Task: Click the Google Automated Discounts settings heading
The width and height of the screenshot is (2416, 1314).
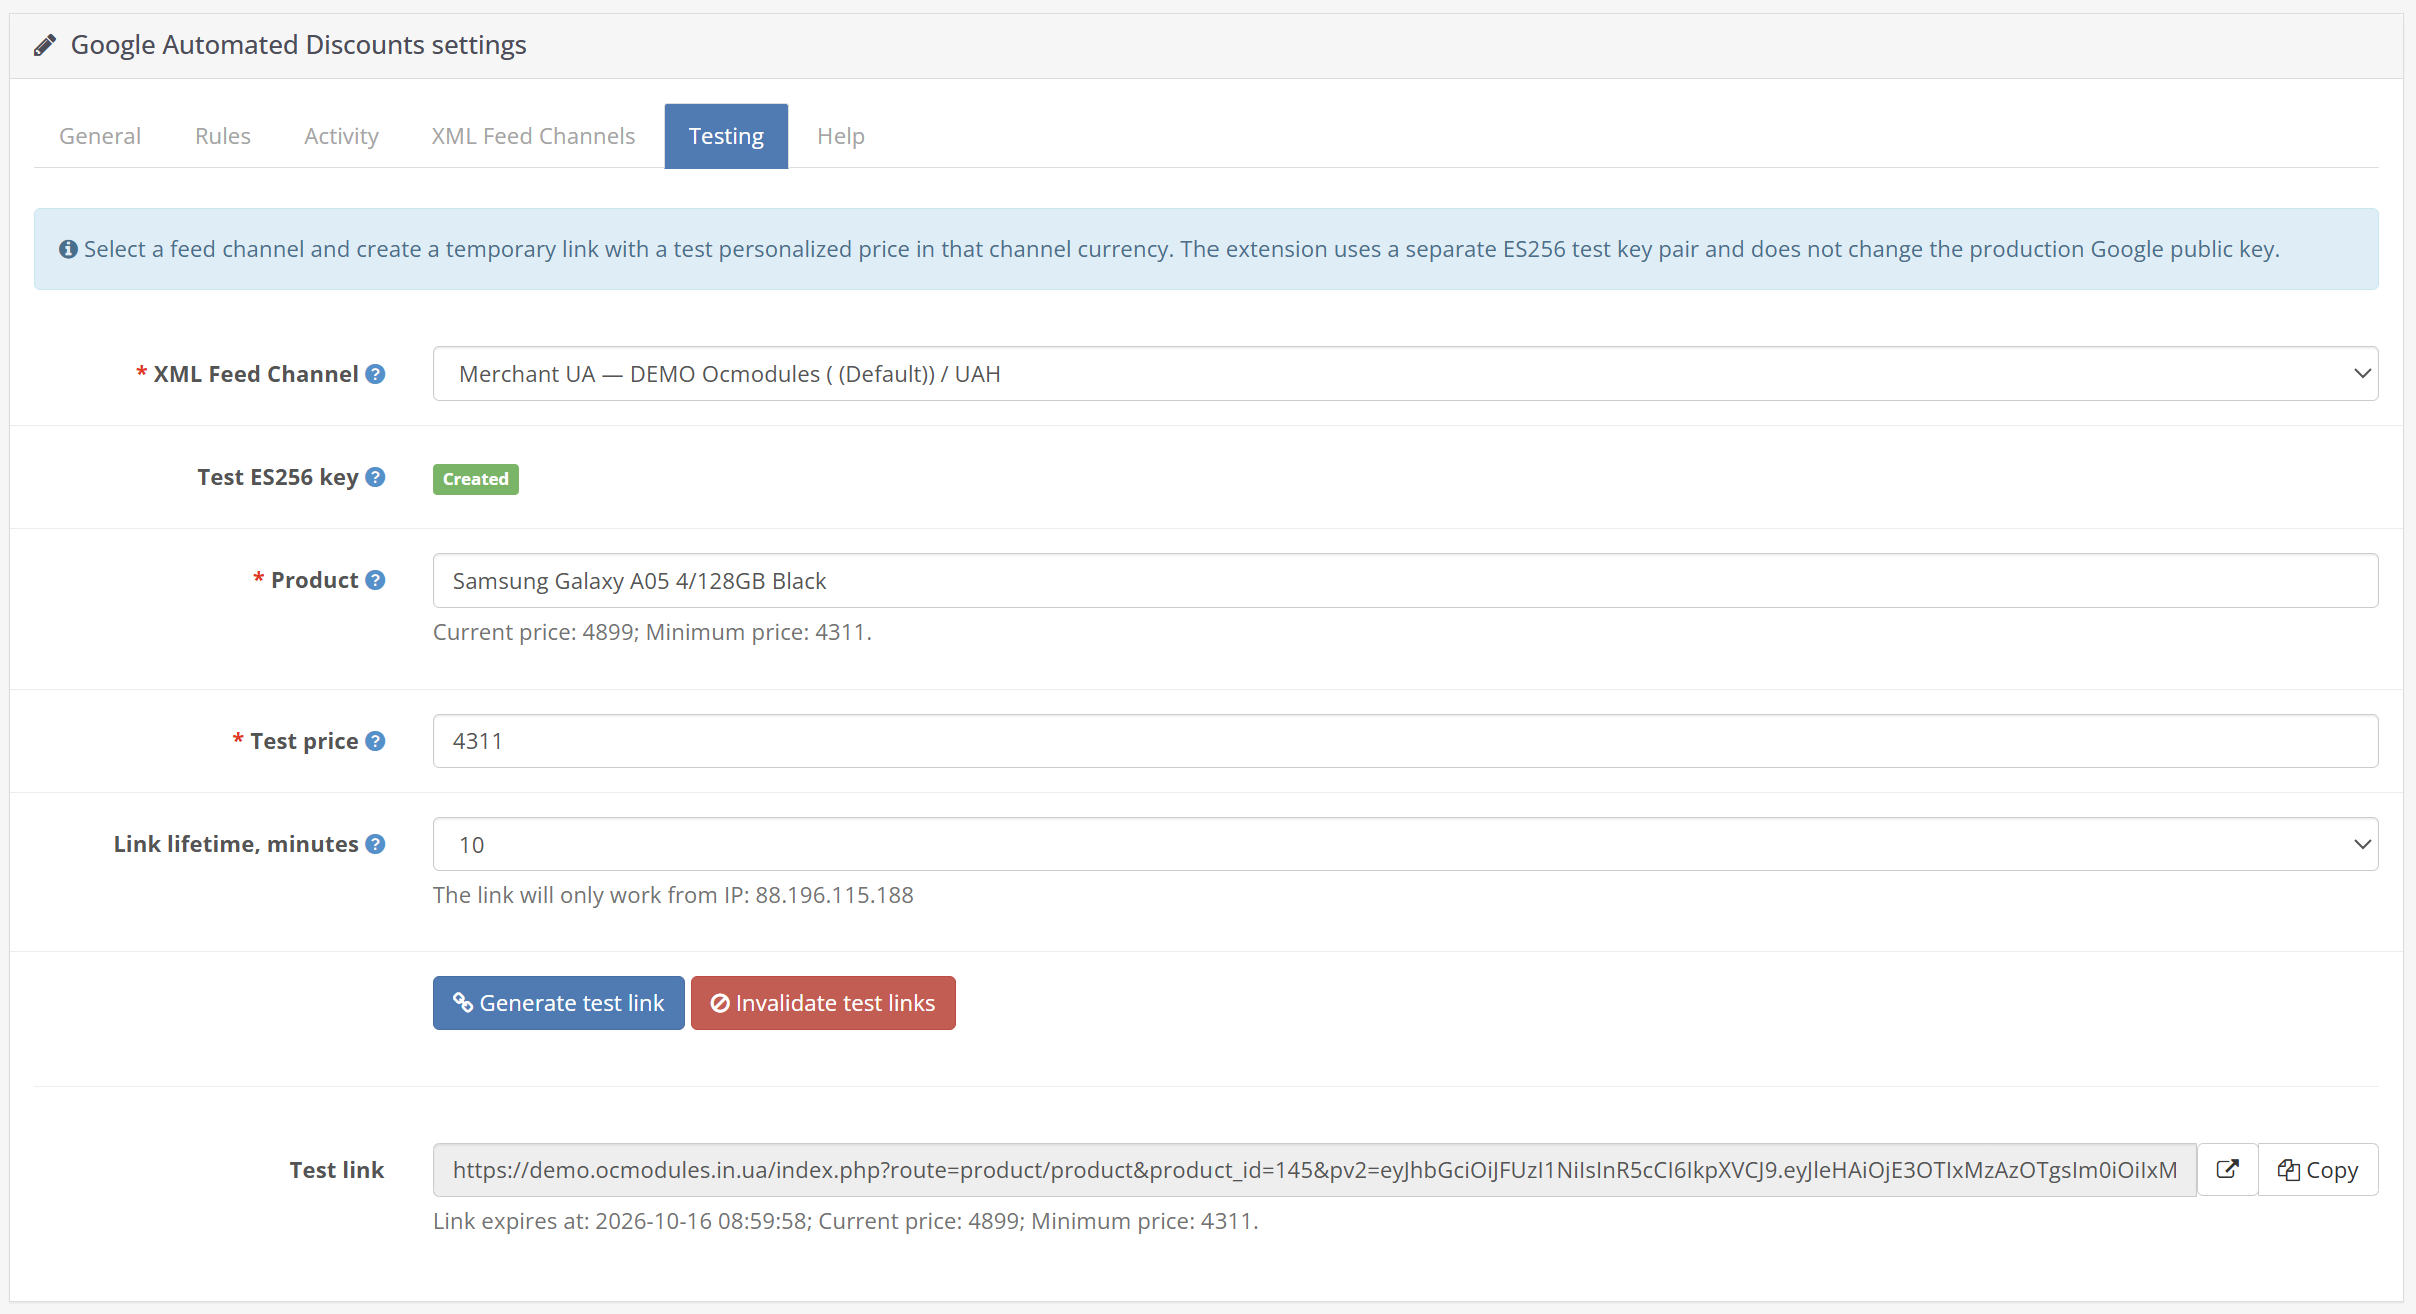Action: coord(298,45)
